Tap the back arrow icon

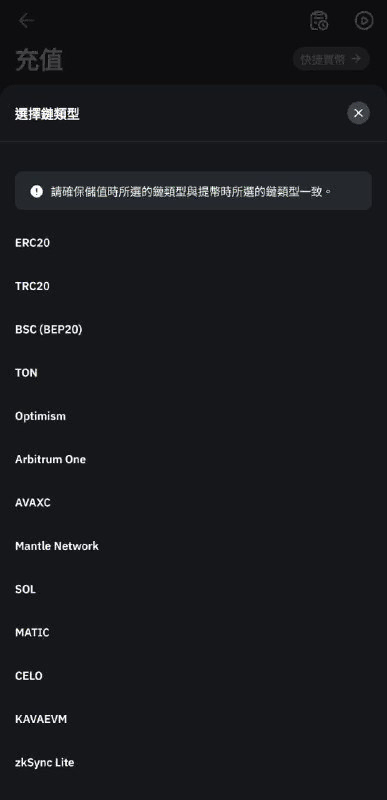pyautogui.click(x=26, y=20)
